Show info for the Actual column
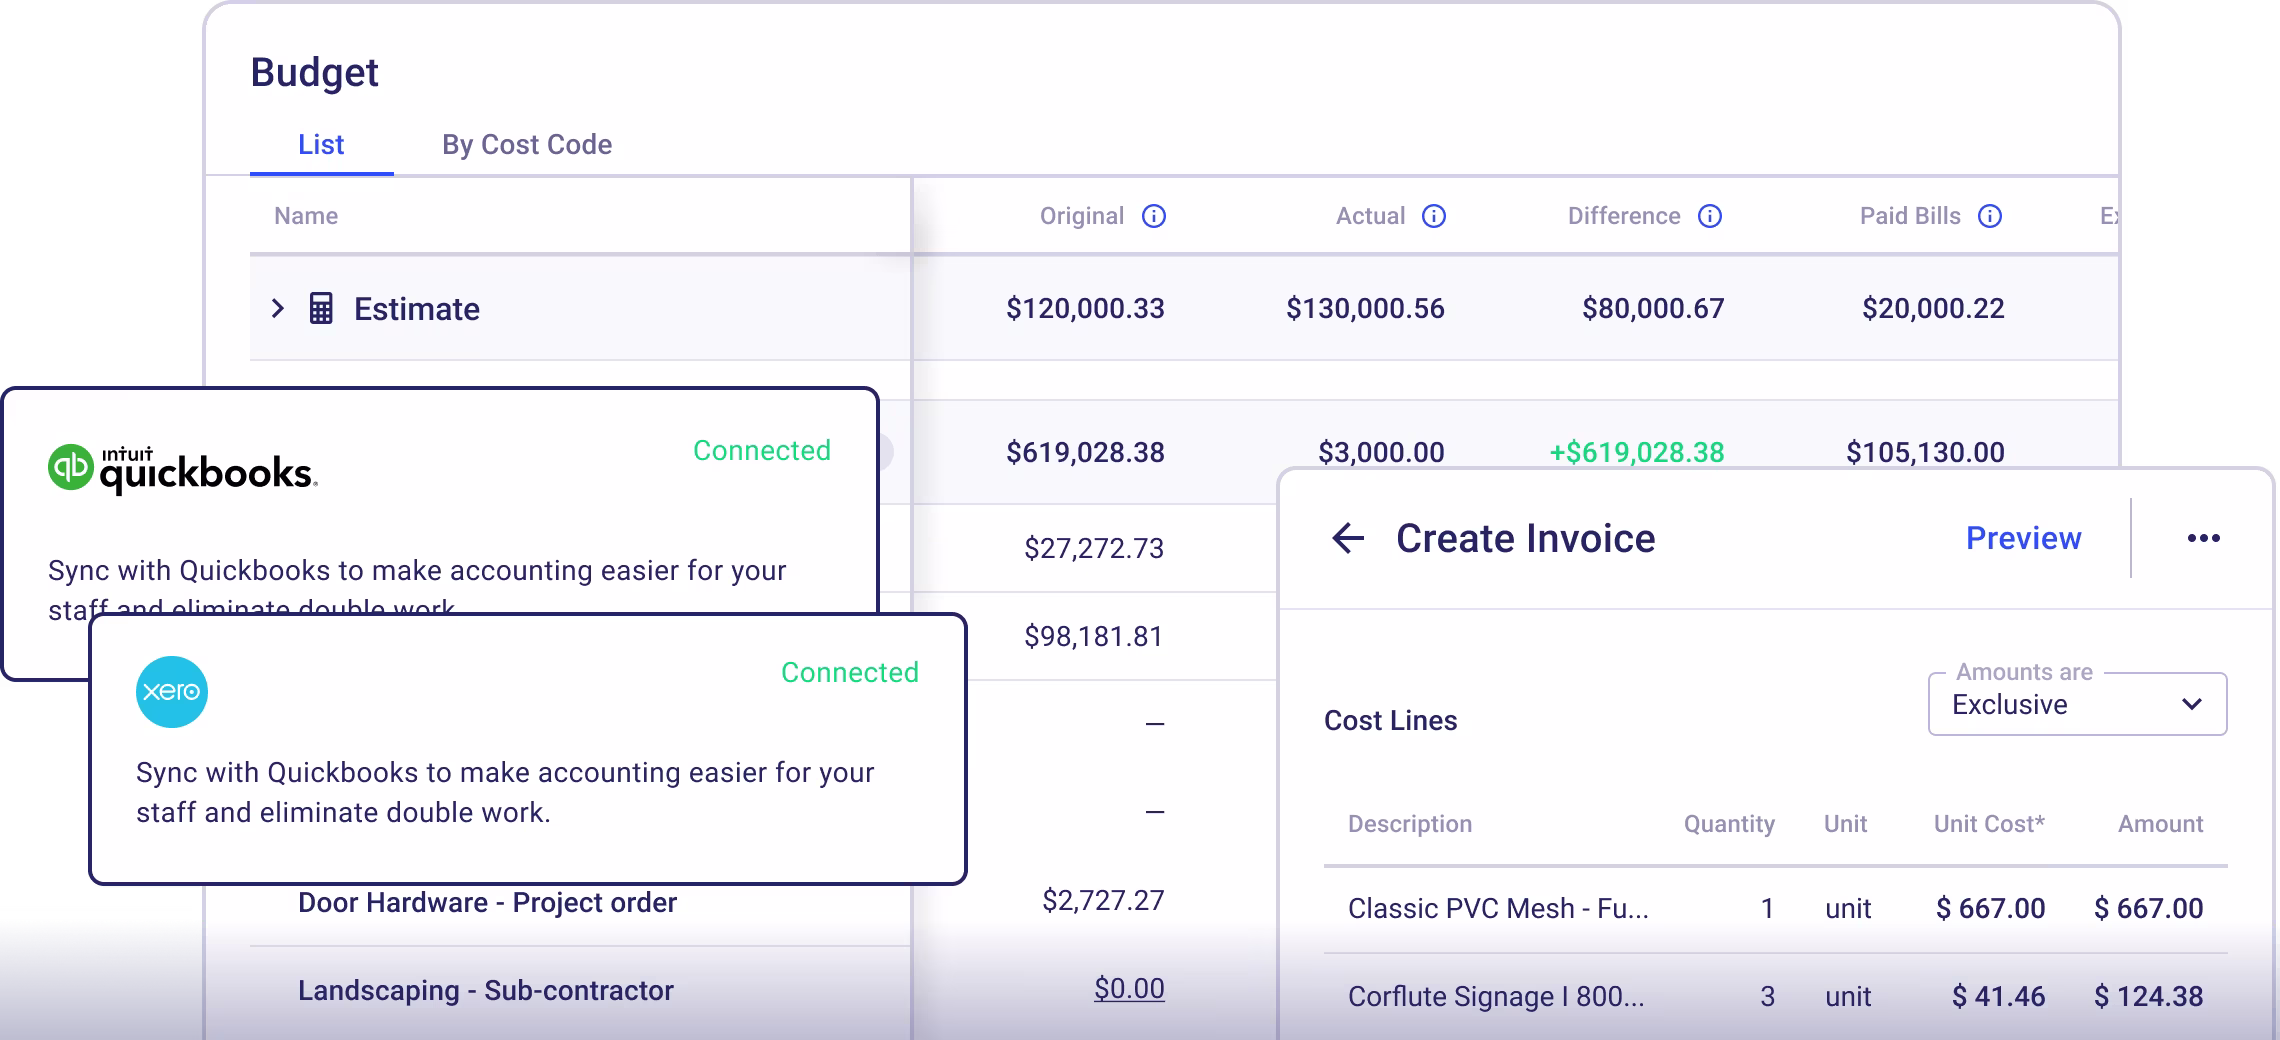The height and width of the screenshot is (1040, 2280). tap(1434, 216)
